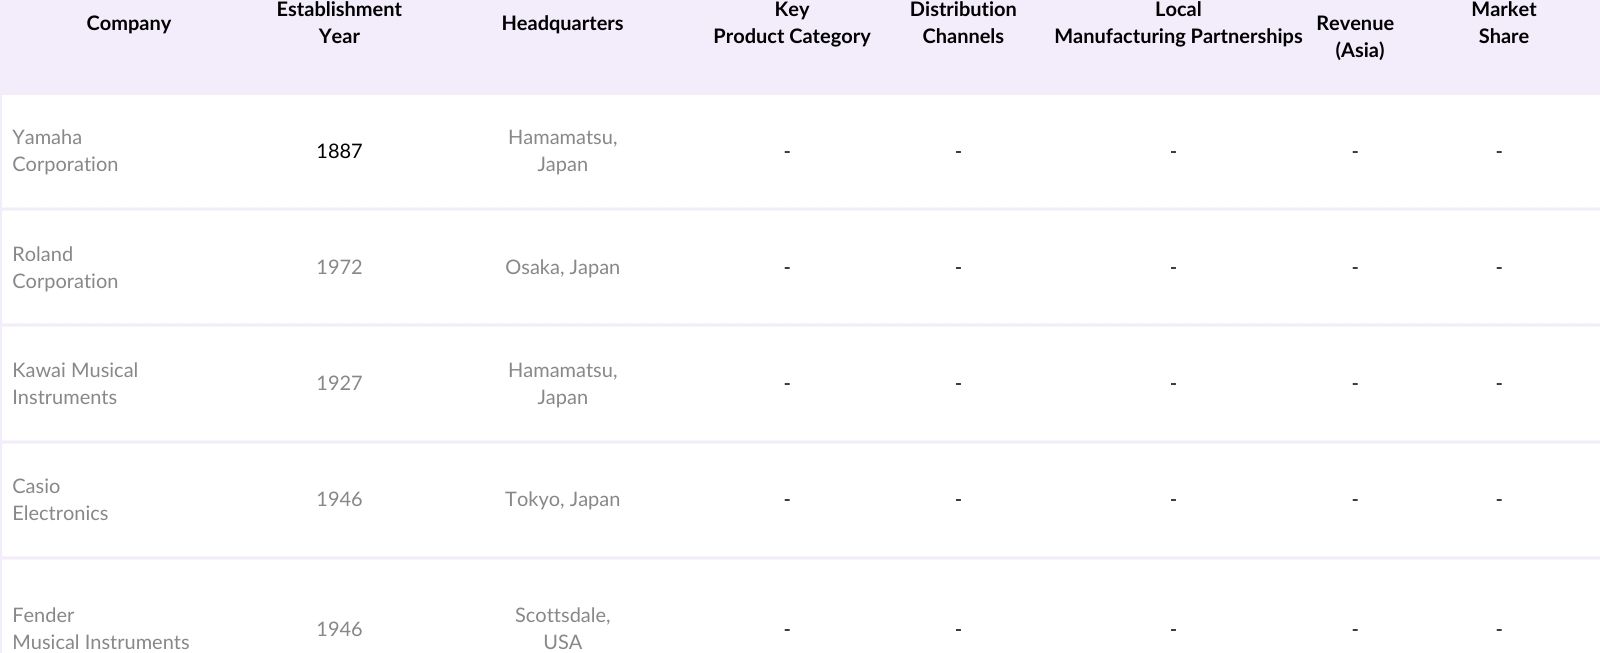Click the 1972 establishment year cell
The width and height of the screenshot is (1600, 653).
339,267
